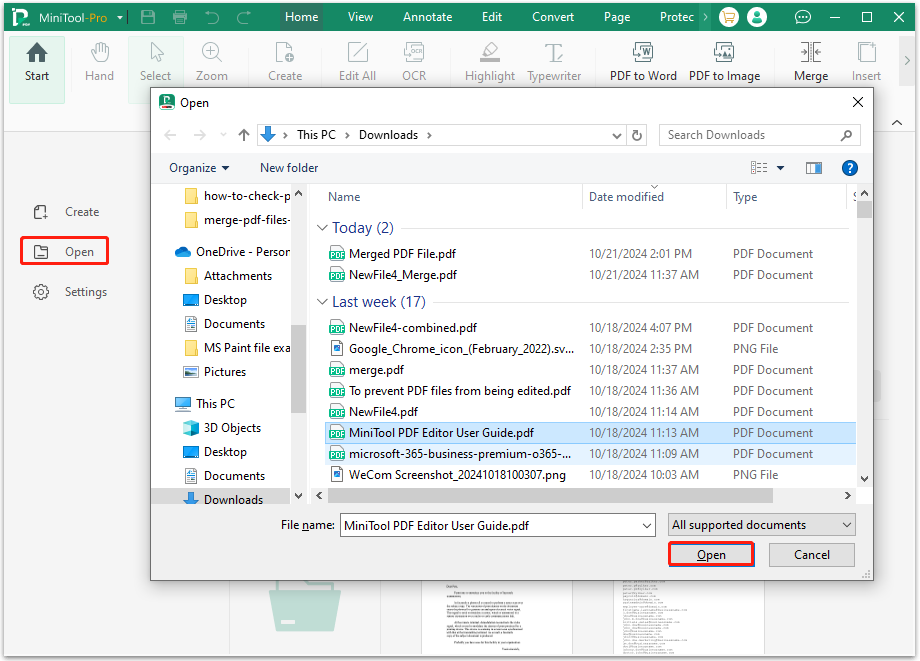Open the feedback chat bubble icon

coord(802,17)
